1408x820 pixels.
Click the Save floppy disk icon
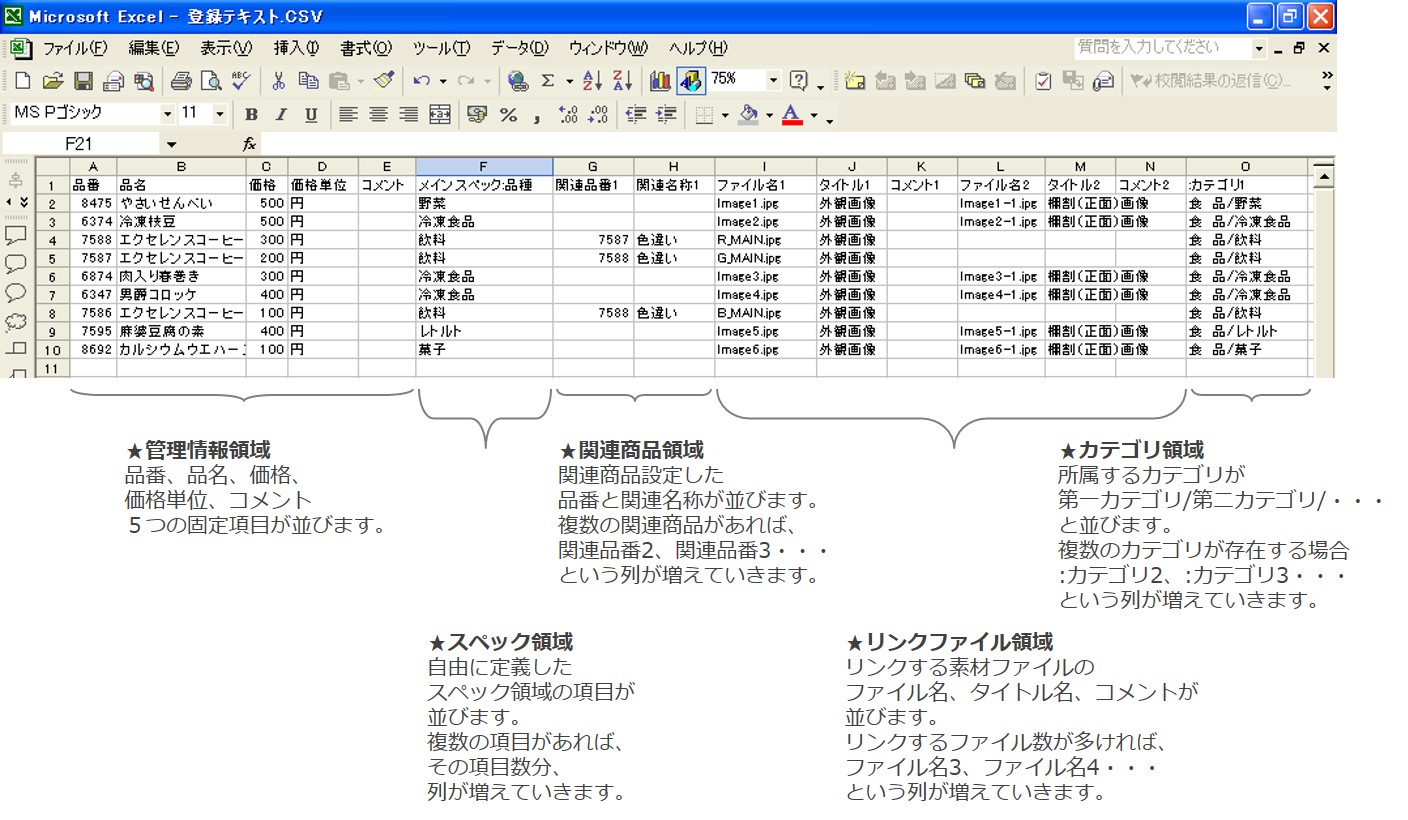tap(84, 81)
